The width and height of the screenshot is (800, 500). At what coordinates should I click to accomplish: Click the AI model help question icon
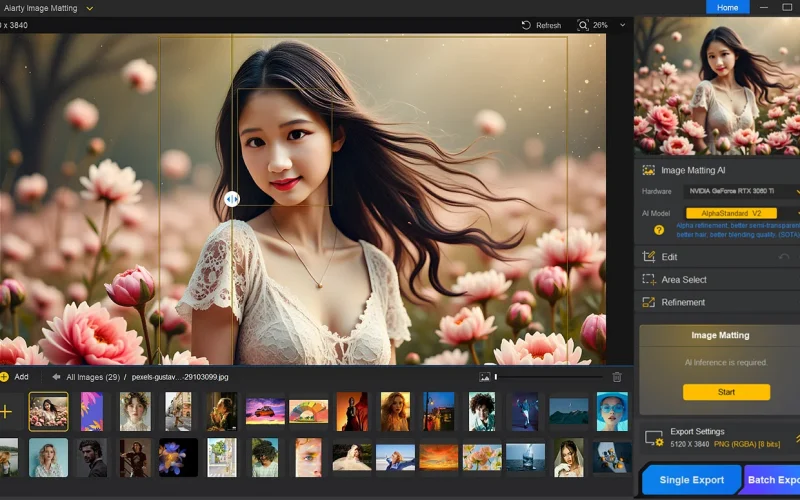point(659,230)
